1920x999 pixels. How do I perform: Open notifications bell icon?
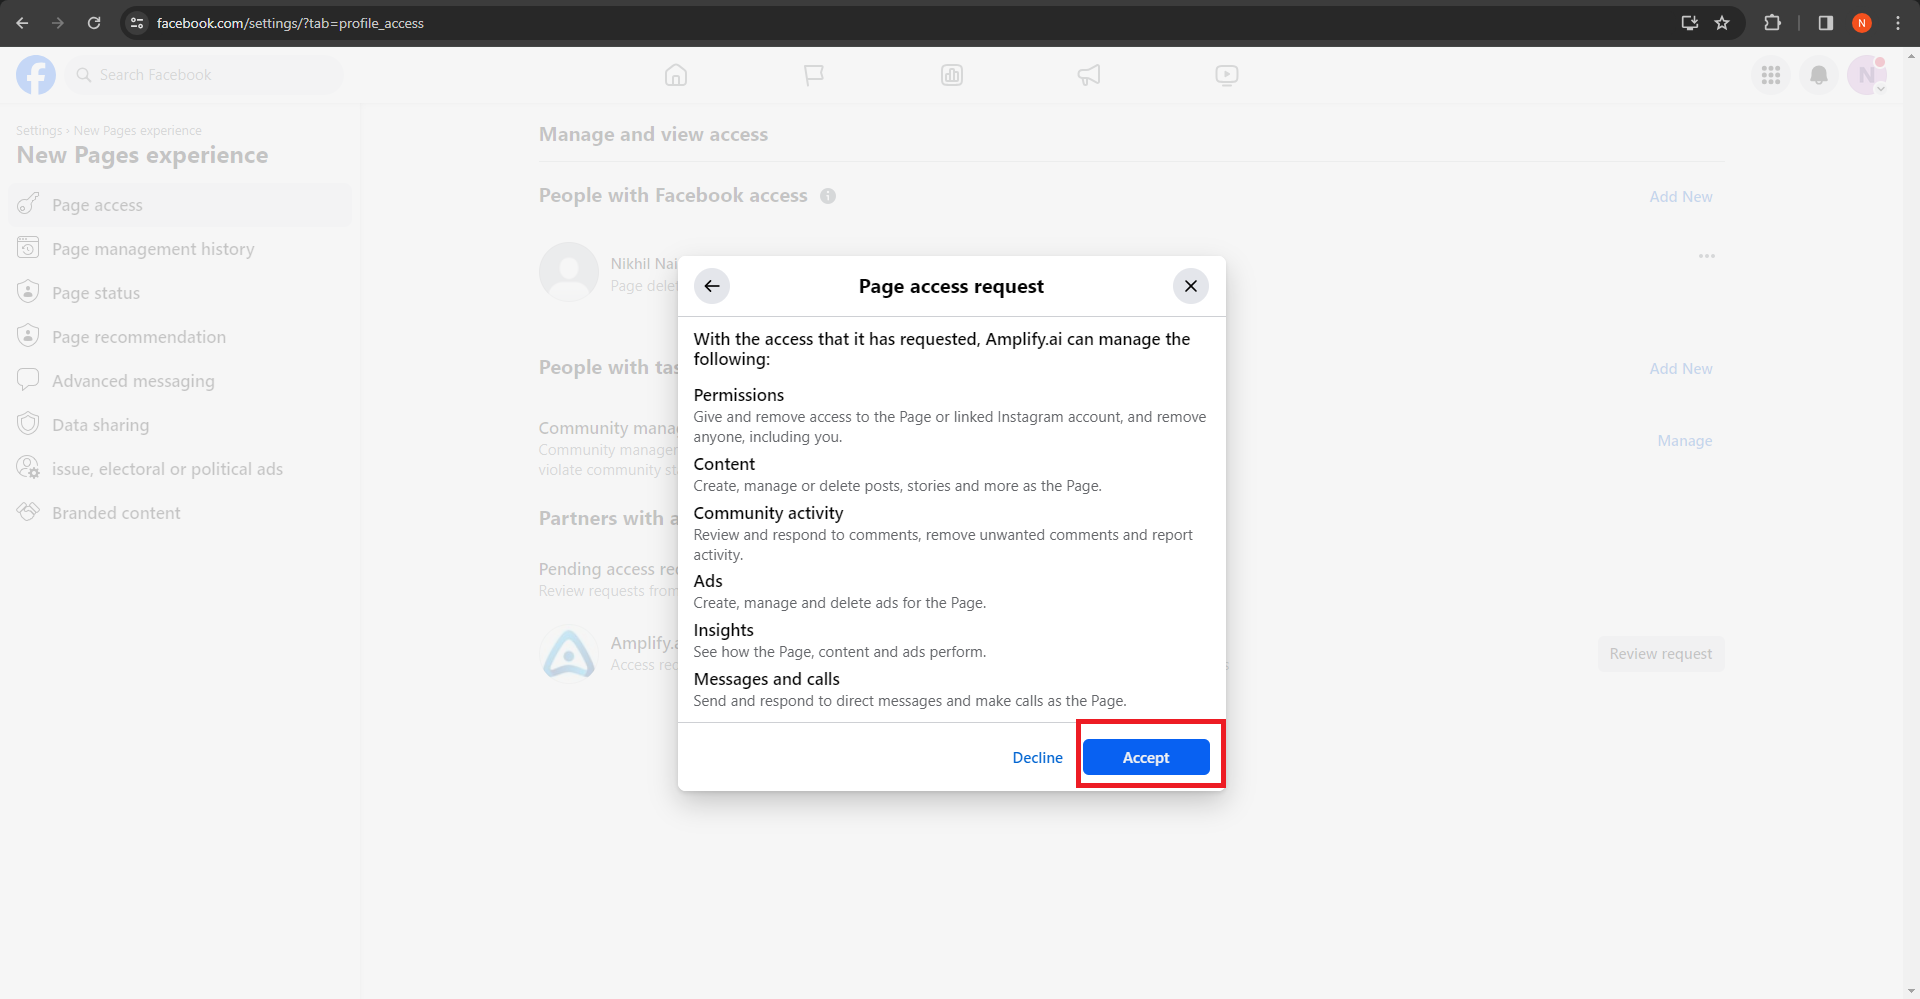[1819, 75]
